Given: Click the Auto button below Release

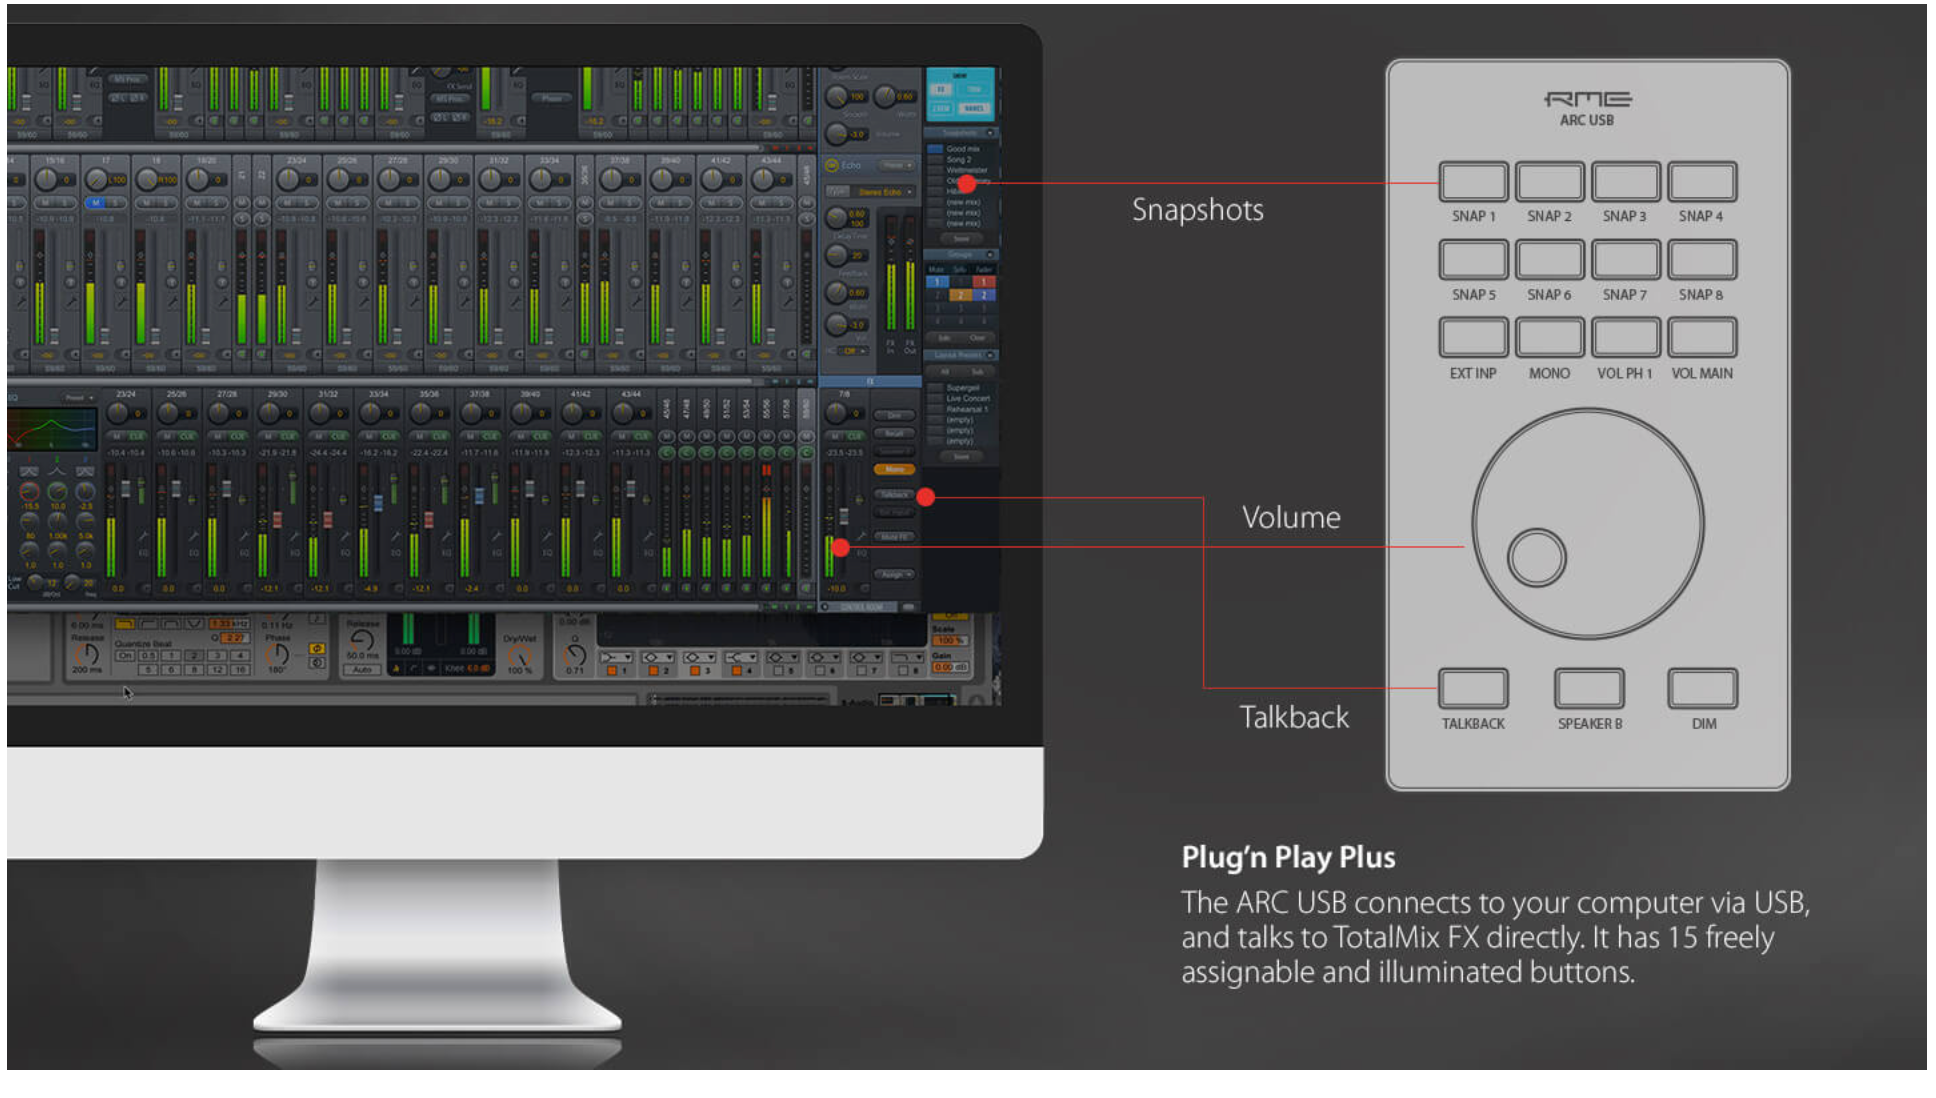Looking at the screenshot, I should click(362, 669).
